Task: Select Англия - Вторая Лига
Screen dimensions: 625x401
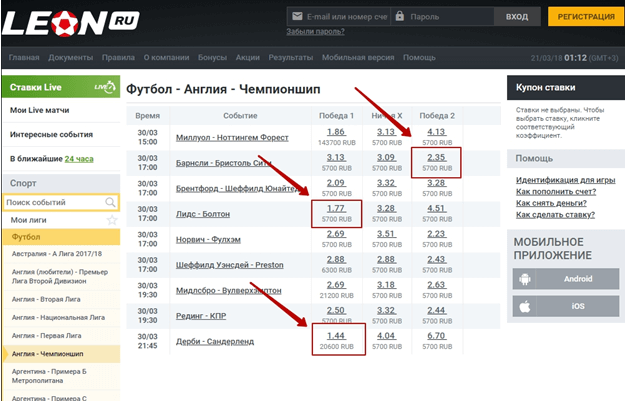Action: click(x=46, y=299)
